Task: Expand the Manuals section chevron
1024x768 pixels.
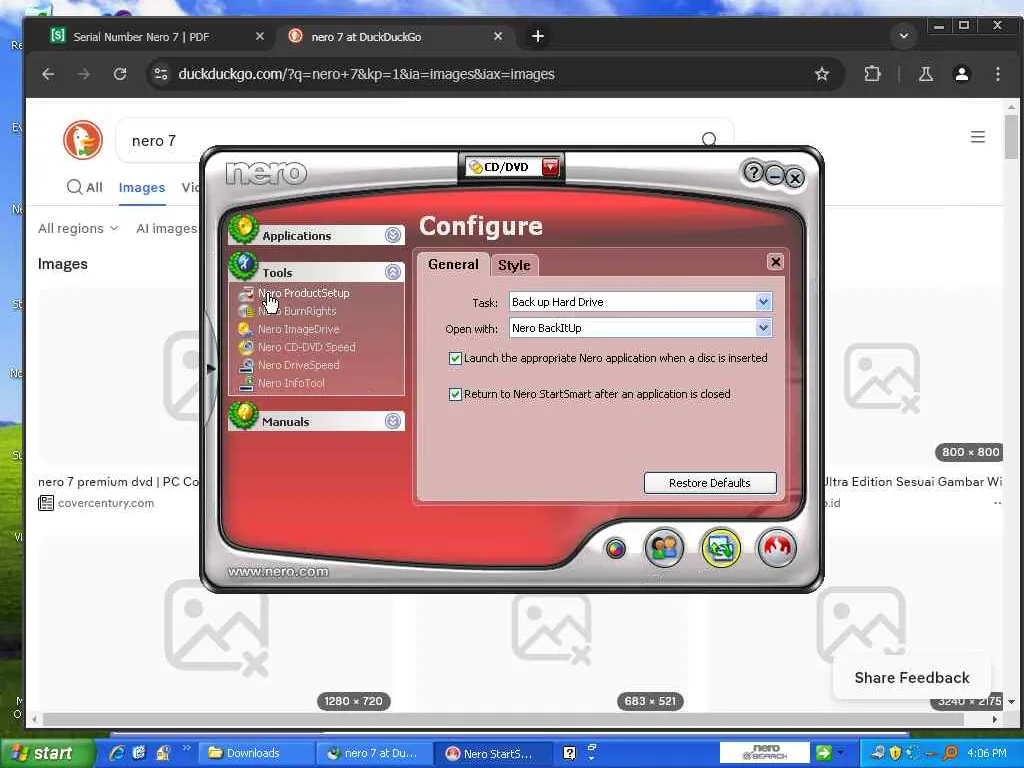Action: click(x=392, y=421)
